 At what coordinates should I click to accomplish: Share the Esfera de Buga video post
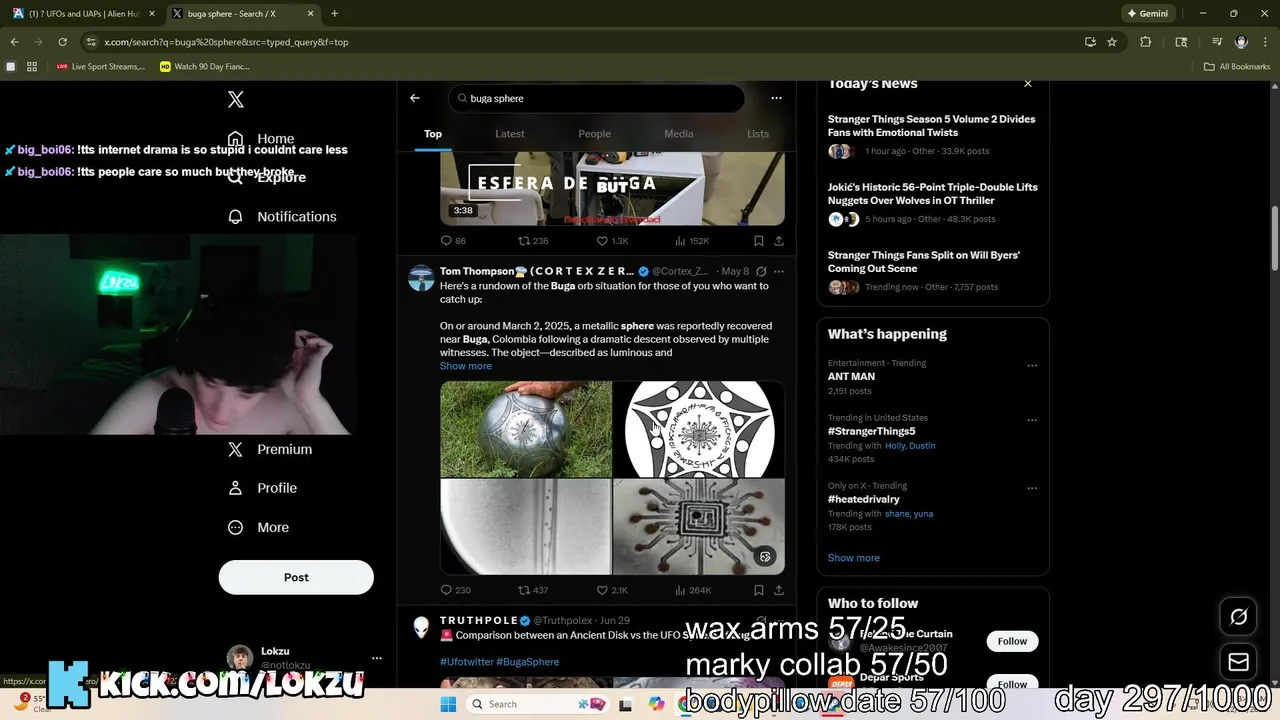pos(779,241)
